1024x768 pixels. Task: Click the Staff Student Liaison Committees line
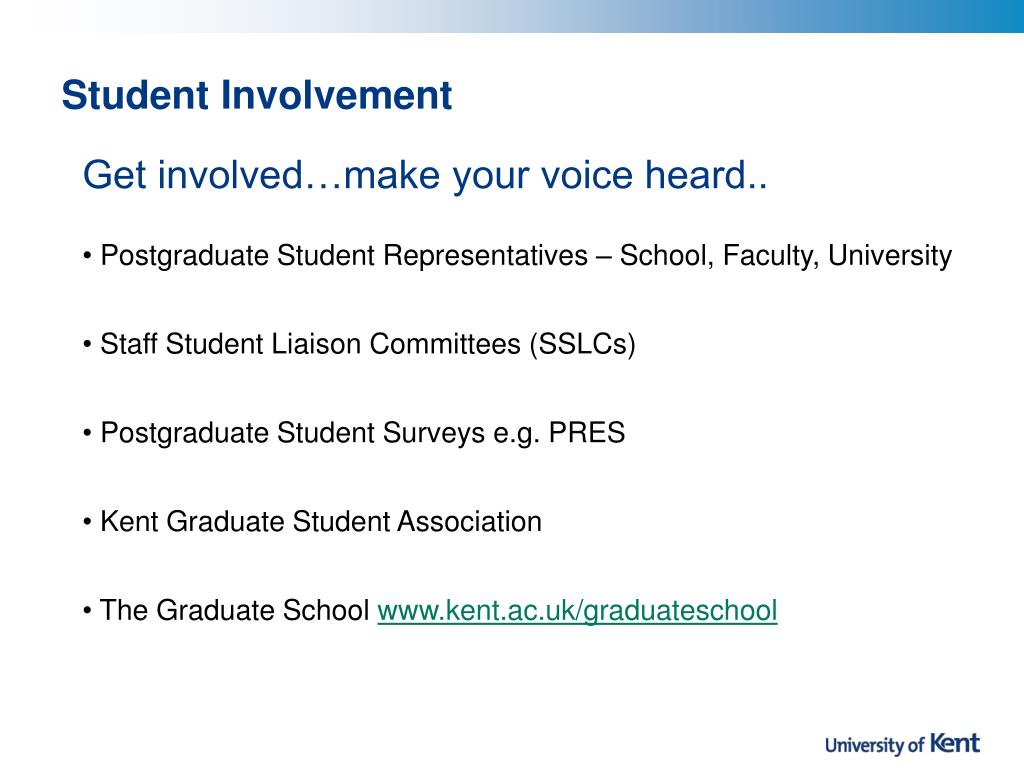click(x=359, y=344)
